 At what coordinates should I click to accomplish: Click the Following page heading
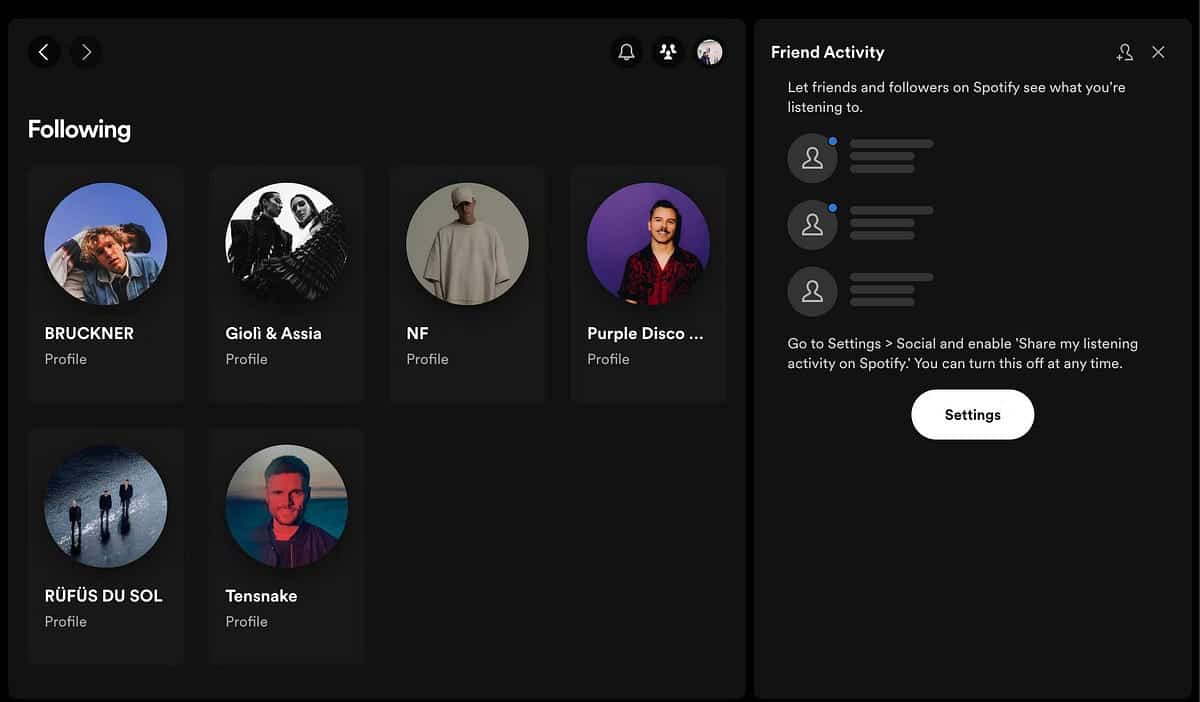coord(79,128)
